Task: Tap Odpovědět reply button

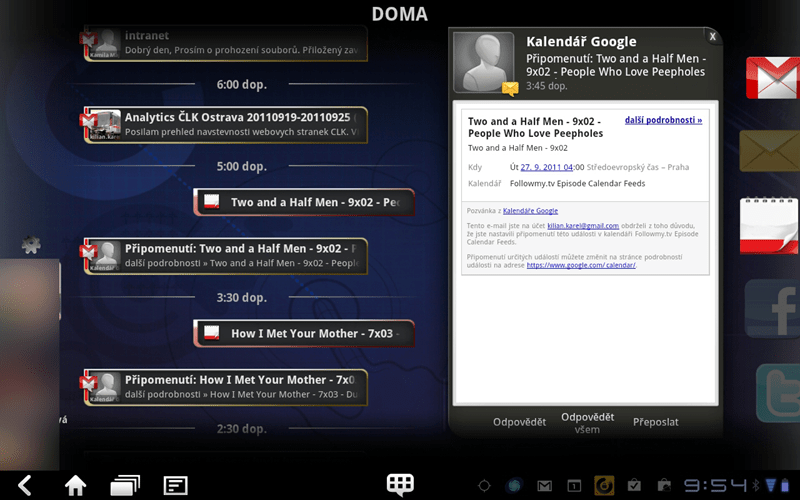Action: coord(519,422)
